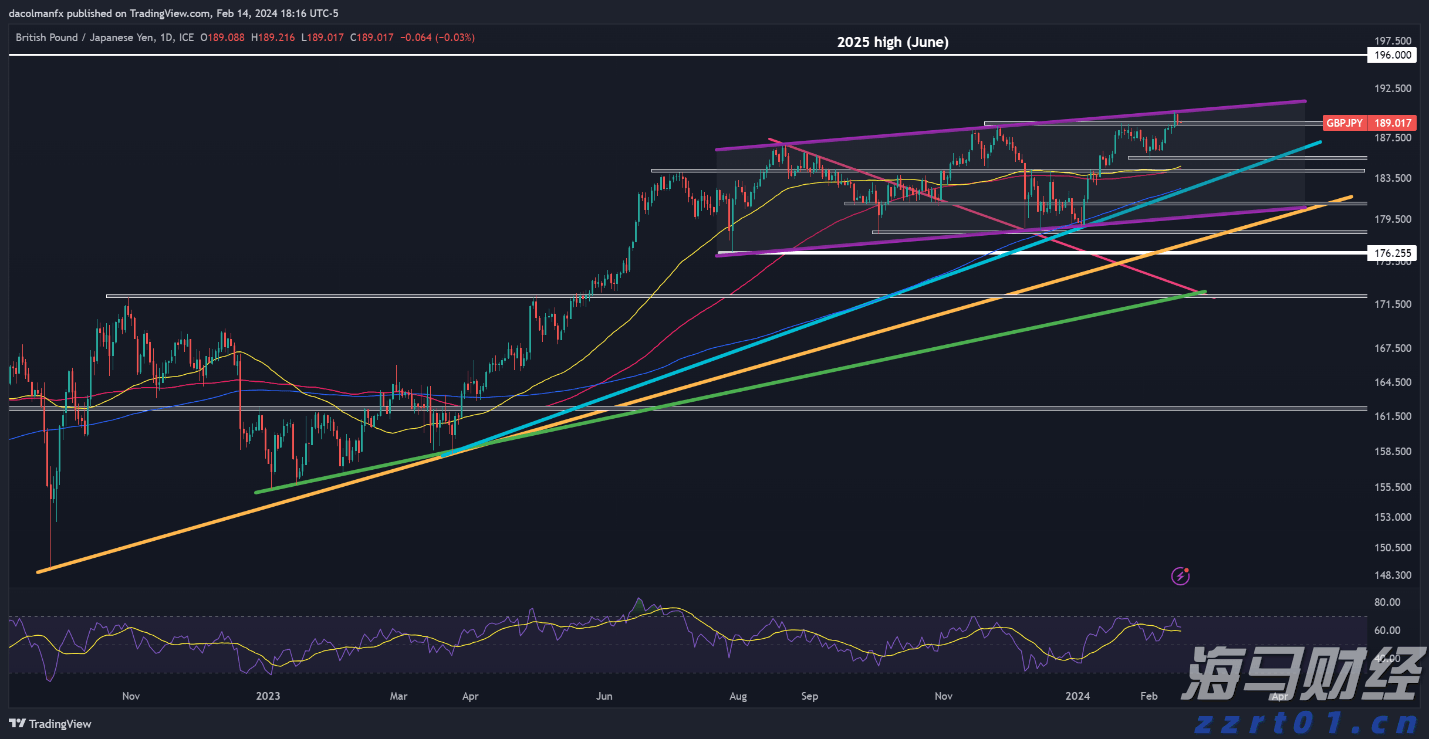1429x739 pixels.
Task: Click the 80.00 label on RSI scale
Action: pyautogui.click(x=1386, y=602)
